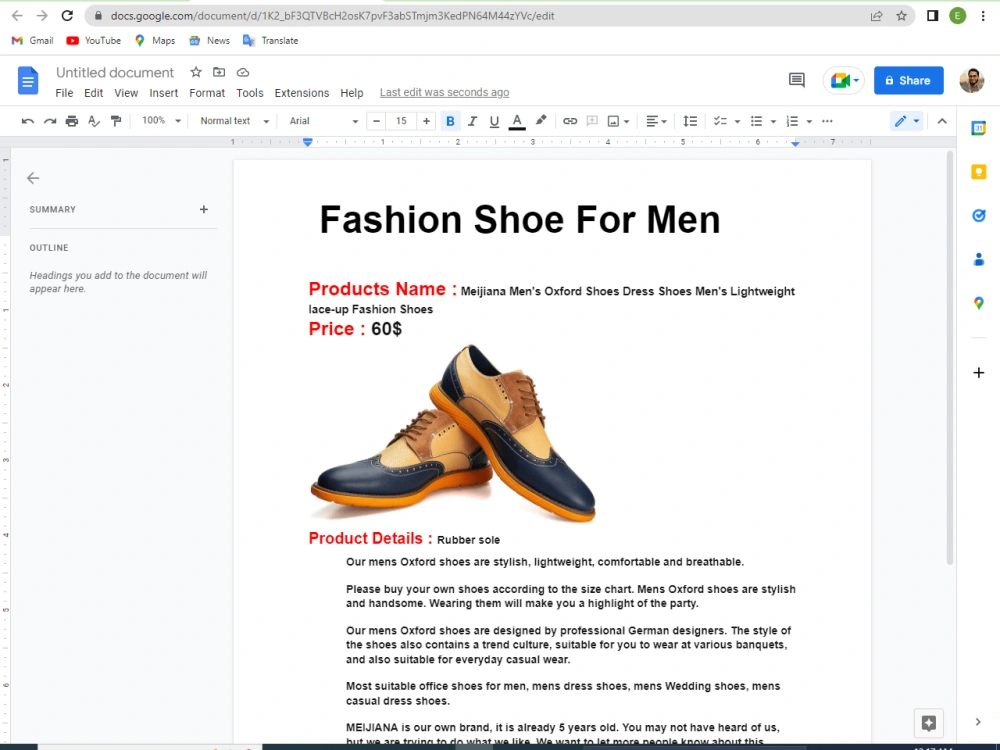Click the Share button

click(908, 80)
